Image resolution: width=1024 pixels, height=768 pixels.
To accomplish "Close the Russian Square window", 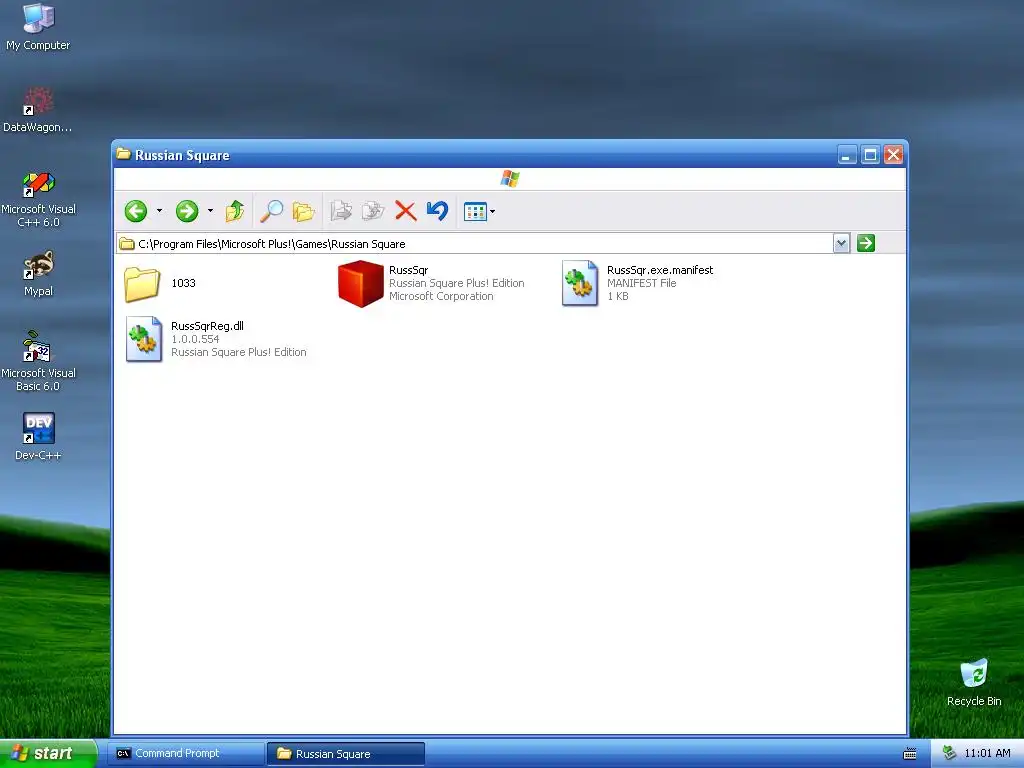I will [893, 155].
